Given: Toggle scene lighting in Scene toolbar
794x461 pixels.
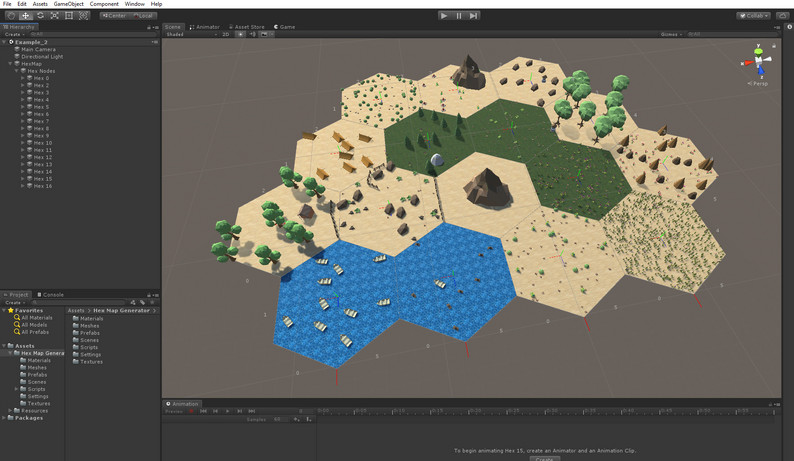Looking at the screenshot, I should point(241,34).
